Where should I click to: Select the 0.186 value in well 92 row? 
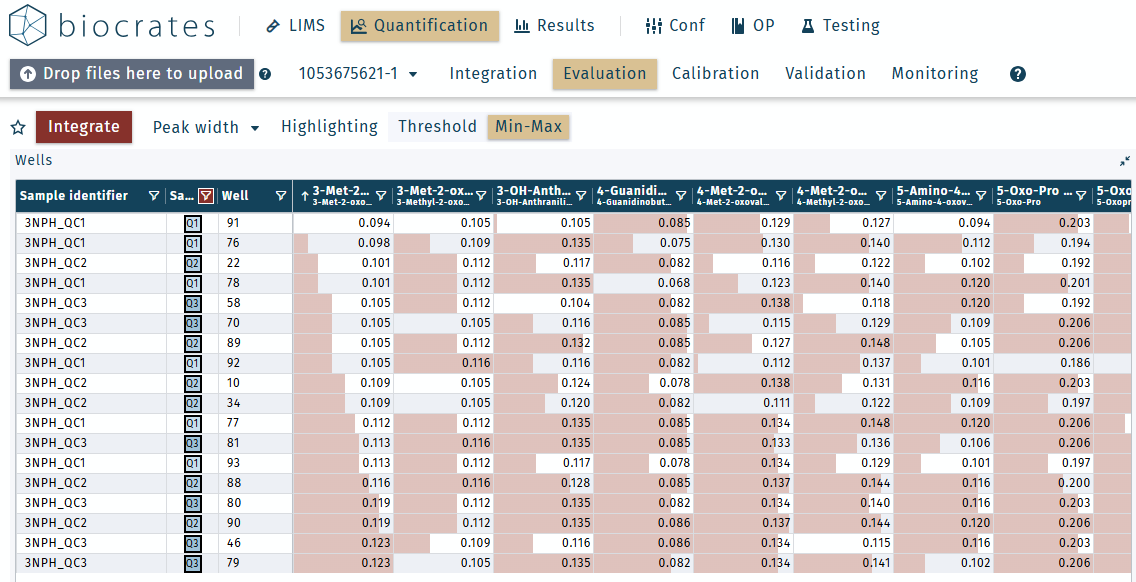1043,363
